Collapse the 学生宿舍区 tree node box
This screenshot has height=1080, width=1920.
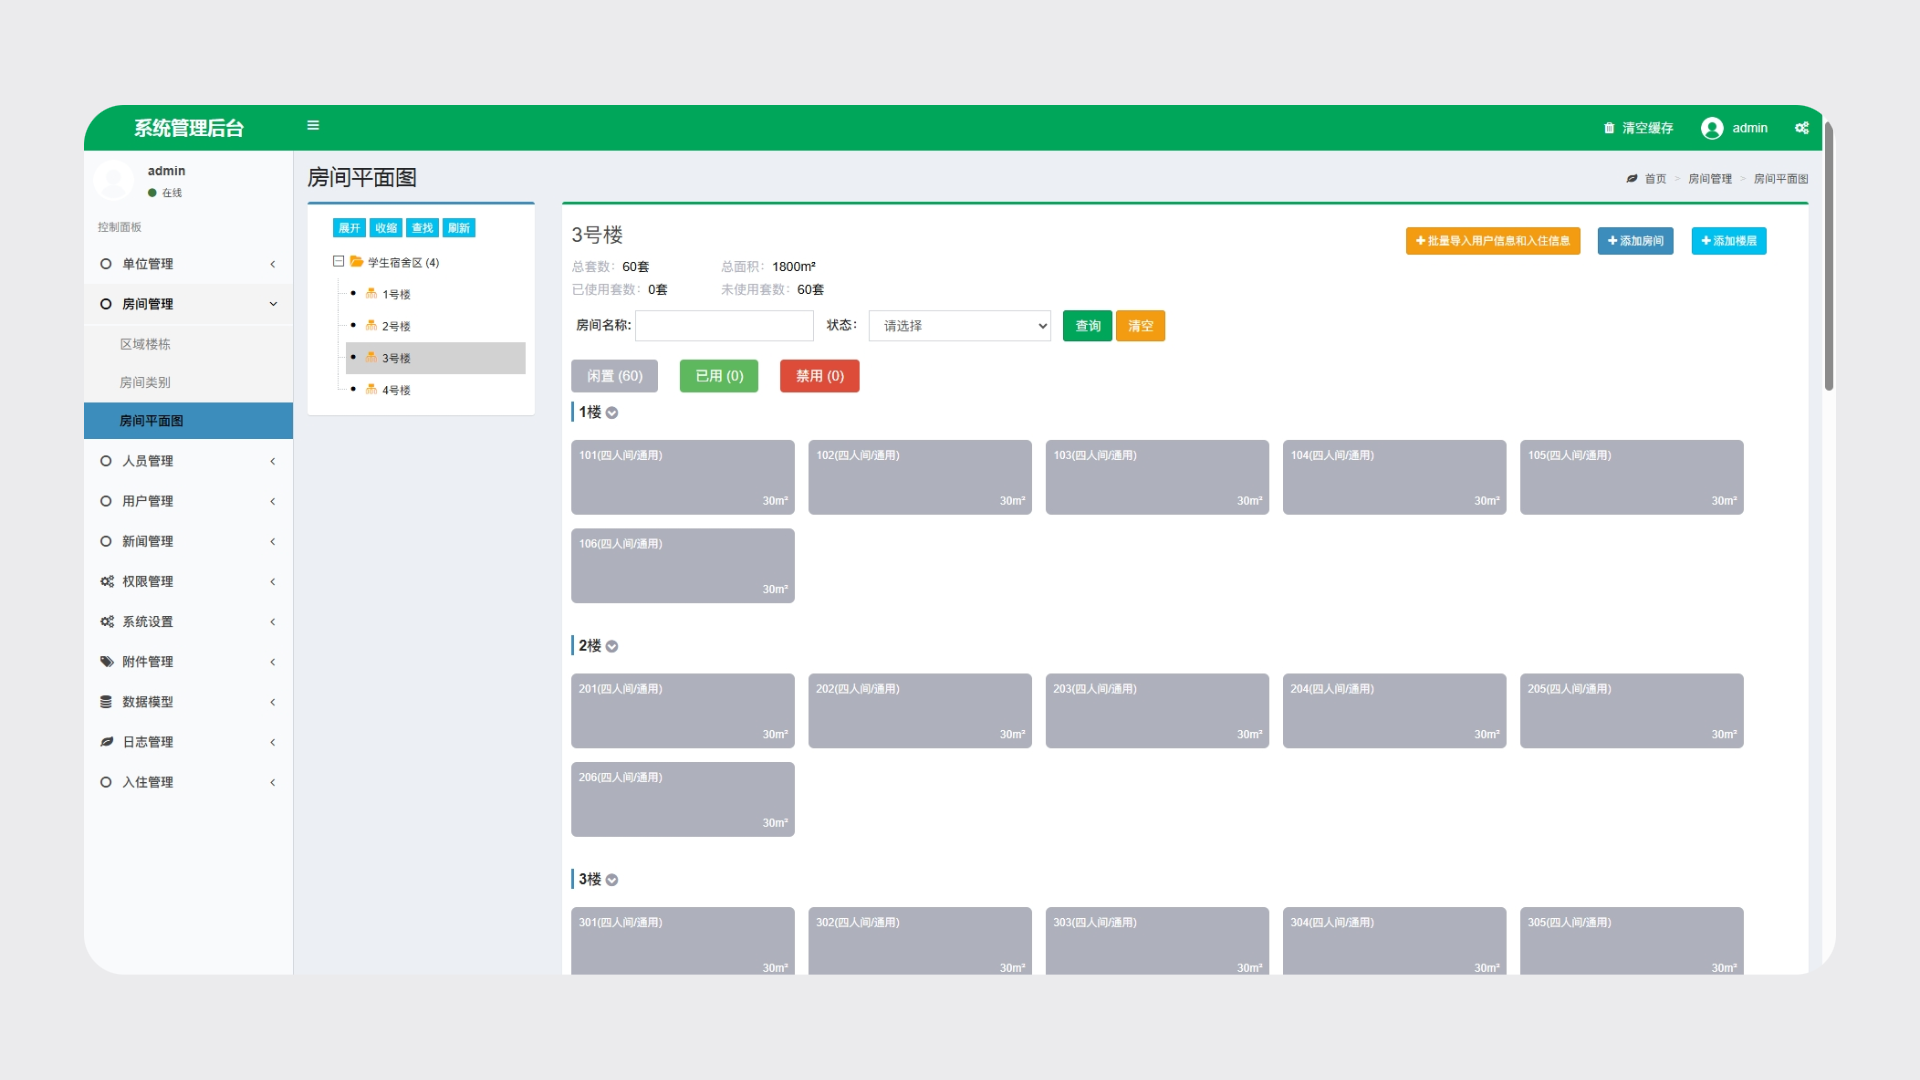pyautogui.click(x=339, y=262)
